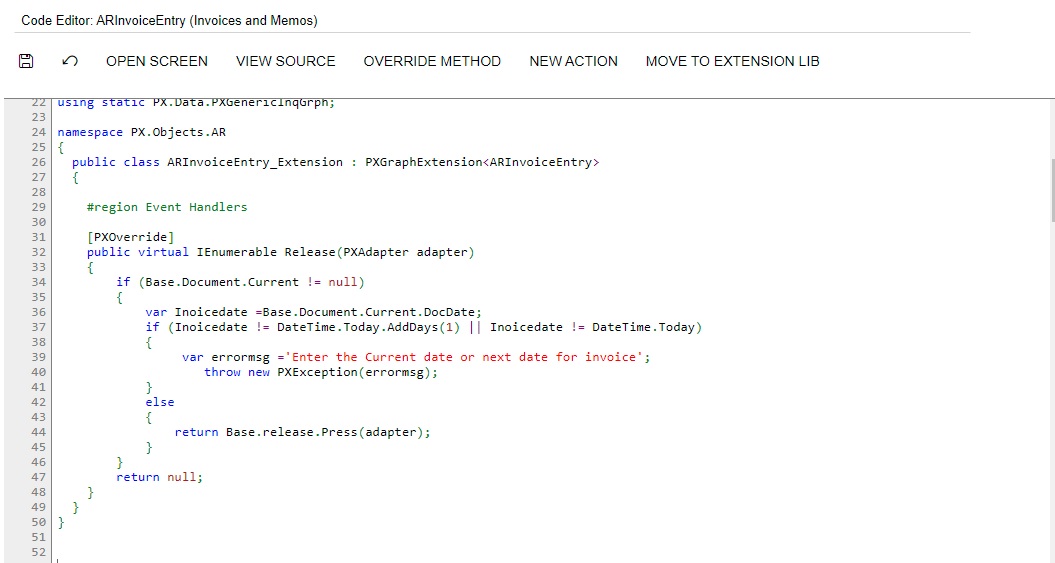Choose OVERRIDE METHOD toolbar item
1055x563 pixels.
[432, 61]
